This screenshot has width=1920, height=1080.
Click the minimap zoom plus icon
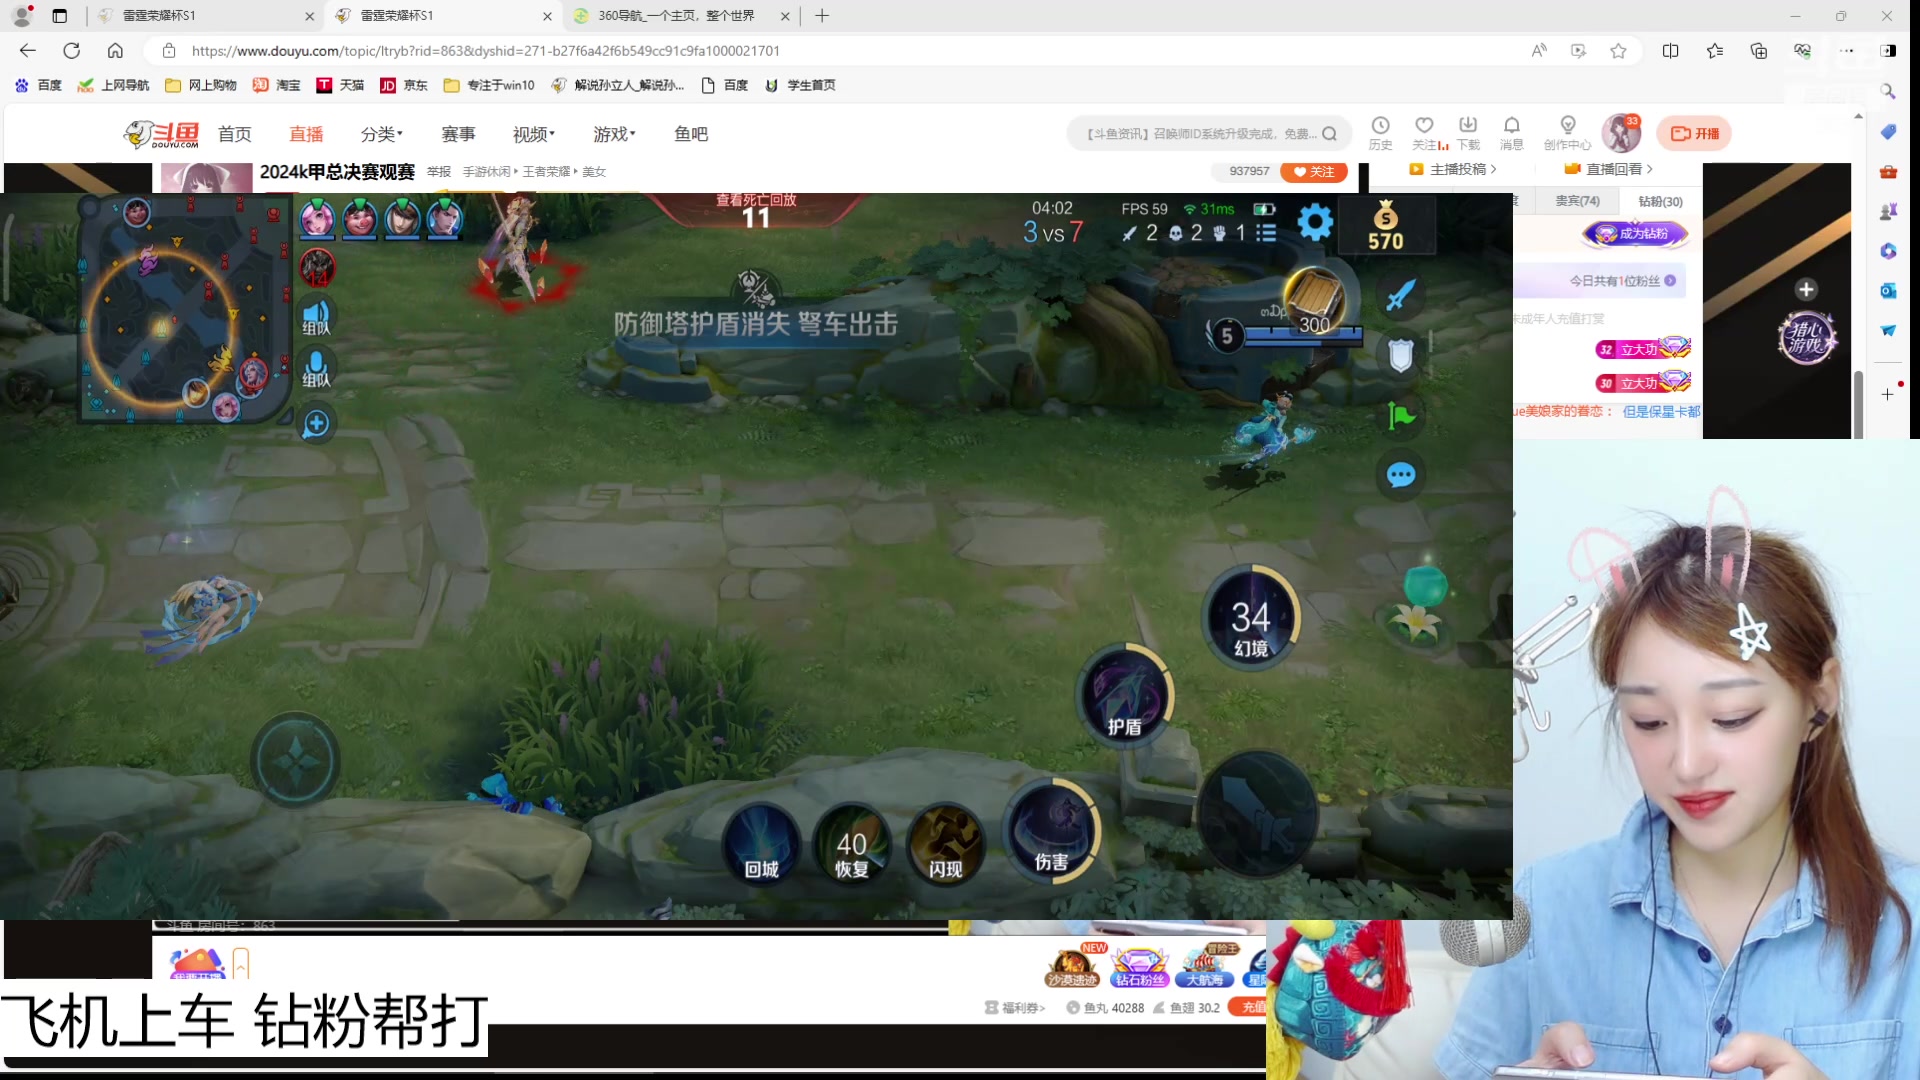pyautogui.click(x=316, y=424)
